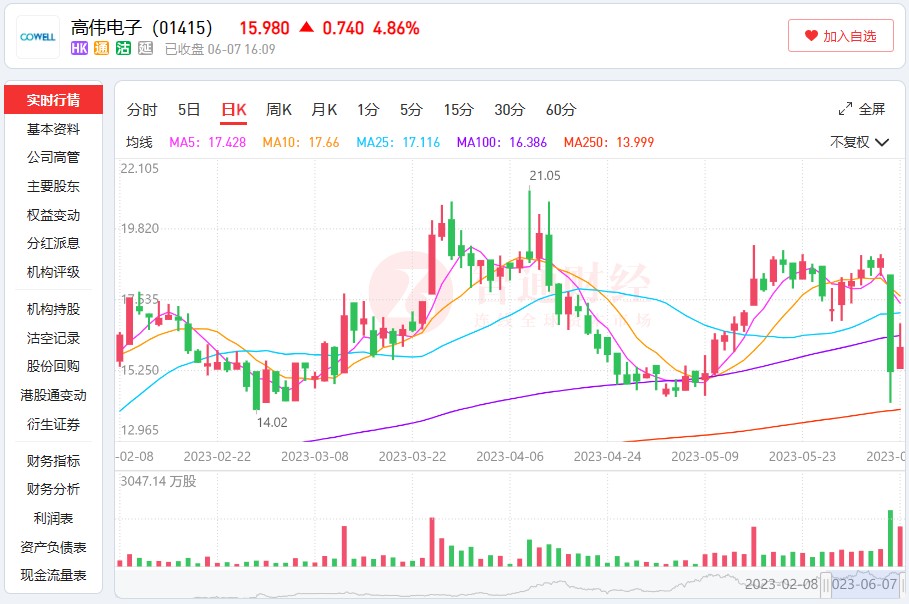Switch chart to 周K weekly candles
The height and width of the screenshot is (604, 909).
[278, 109]
